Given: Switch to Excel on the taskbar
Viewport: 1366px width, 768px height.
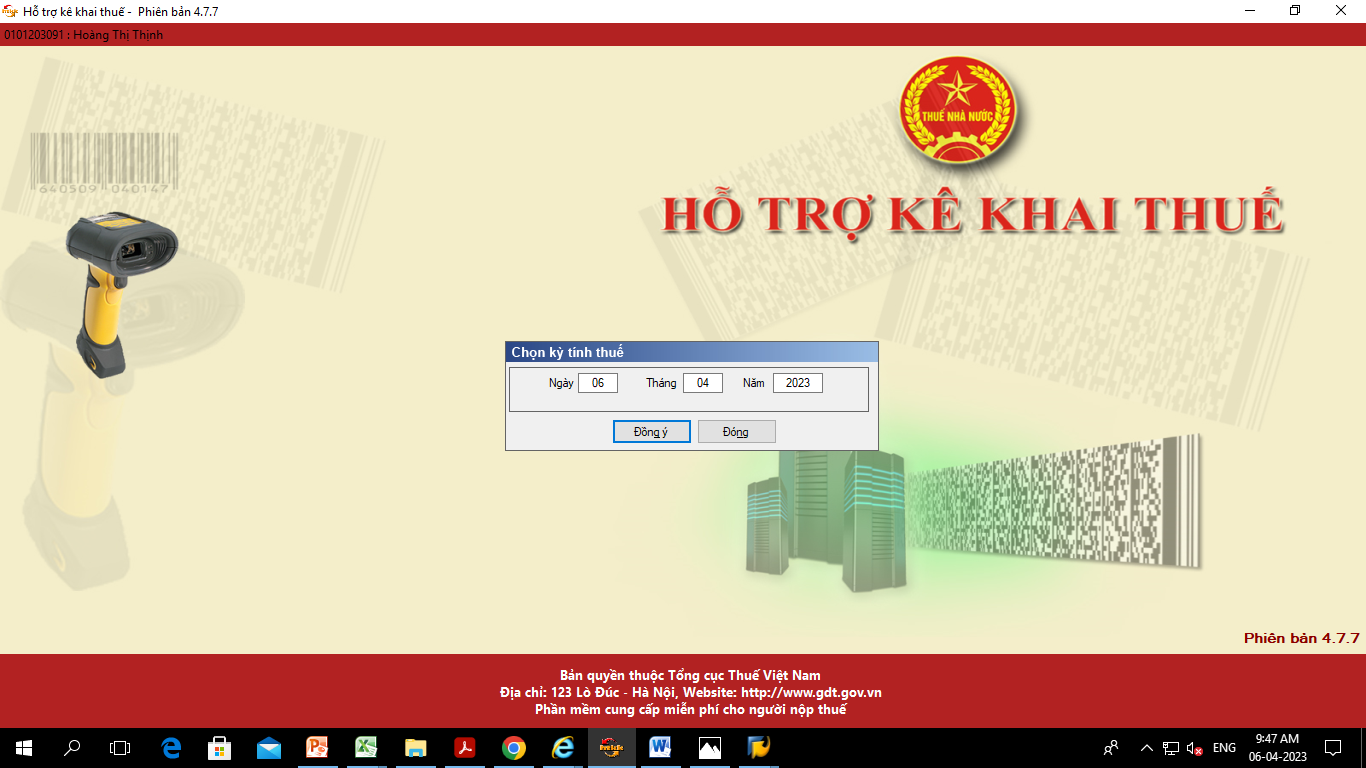Looking at the screenshot, I should pyautogui.click(x=366, y=747).
